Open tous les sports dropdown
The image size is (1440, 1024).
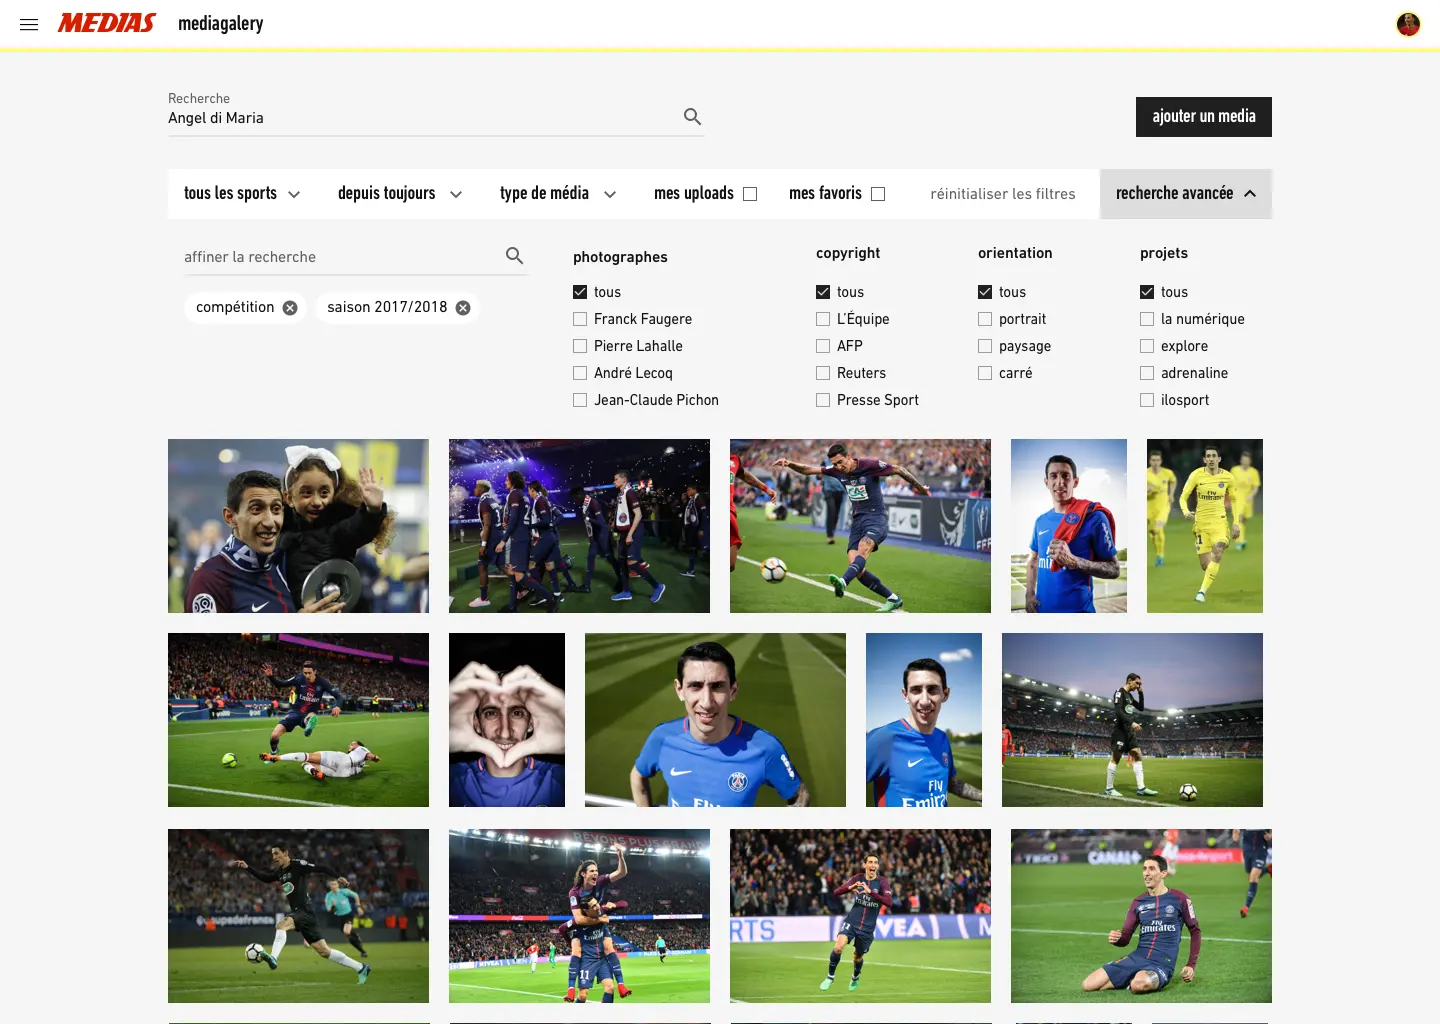(x=242, y=194)
